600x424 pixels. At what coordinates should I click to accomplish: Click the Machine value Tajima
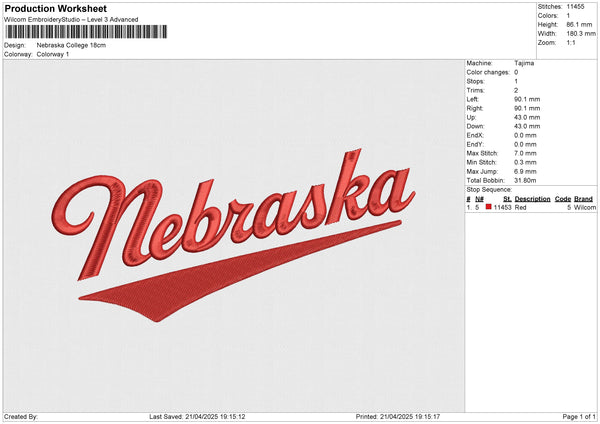(524, 63)
